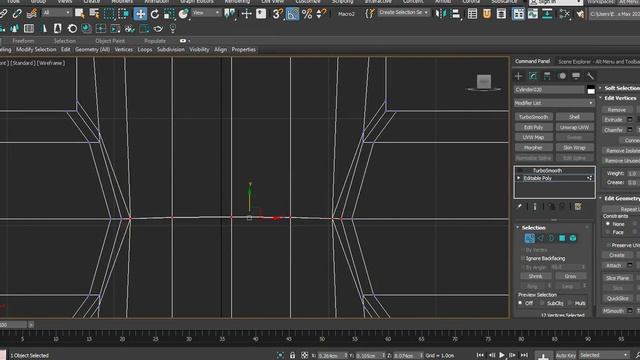
Task: Select Preview Selection SubObj radio
Action: (542, 303)
